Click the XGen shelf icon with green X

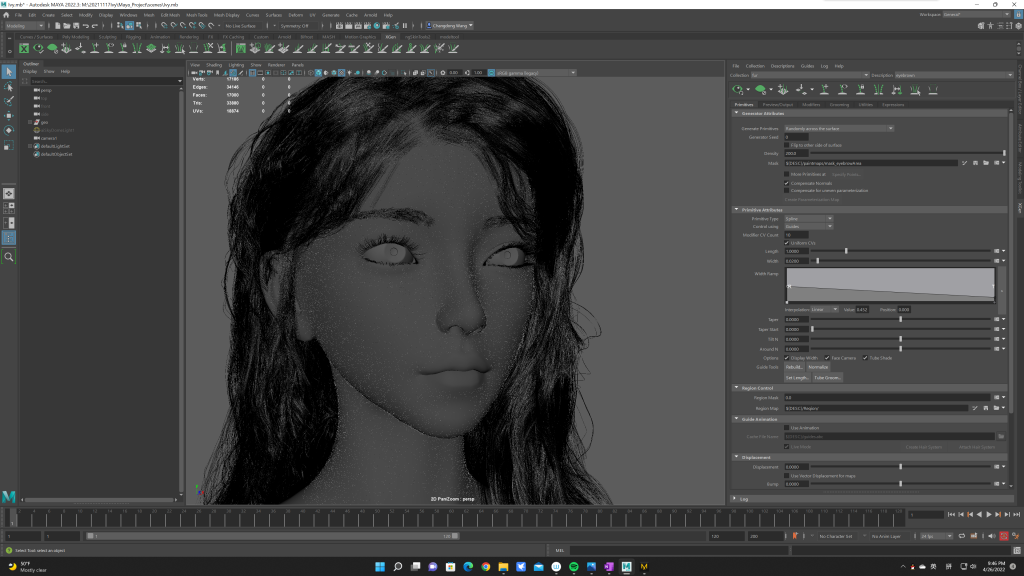pyautogui.click(x=24, y=47)
